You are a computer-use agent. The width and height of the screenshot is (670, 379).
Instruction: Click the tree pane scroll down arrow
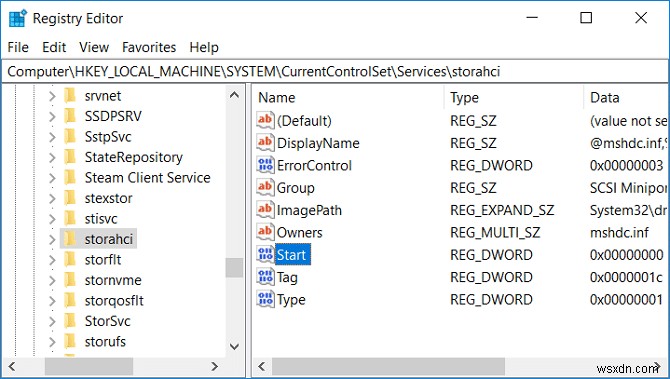point(234,347)
